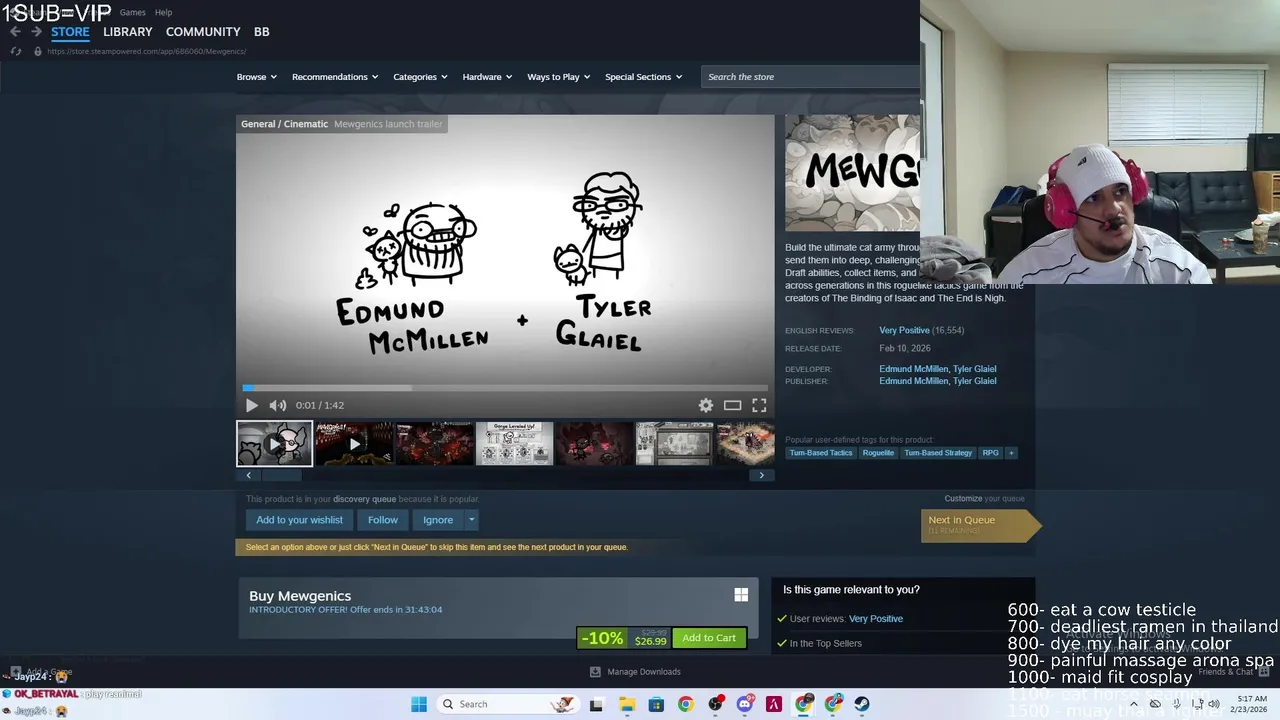
Task: Open the Top Sellers relevance link
Action: click(825, 643)
